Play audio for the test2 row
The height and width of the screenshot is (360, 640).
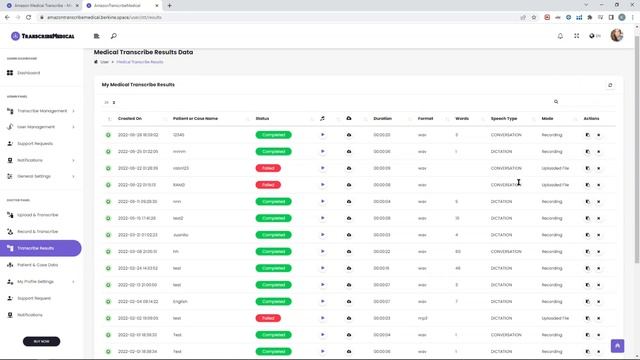click(x=322, y=218)
